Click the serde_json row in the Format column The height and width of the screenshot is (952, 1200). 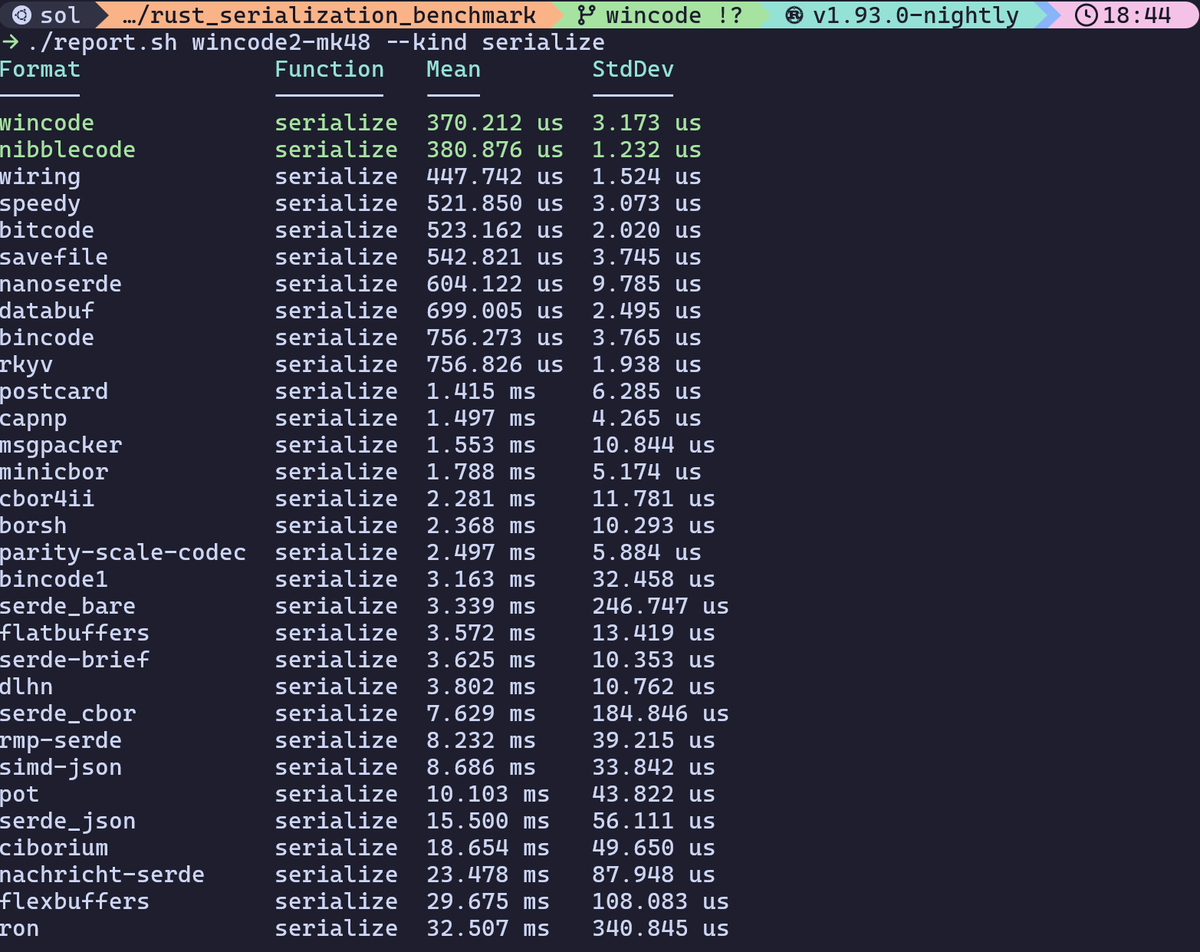click(68, 820)
